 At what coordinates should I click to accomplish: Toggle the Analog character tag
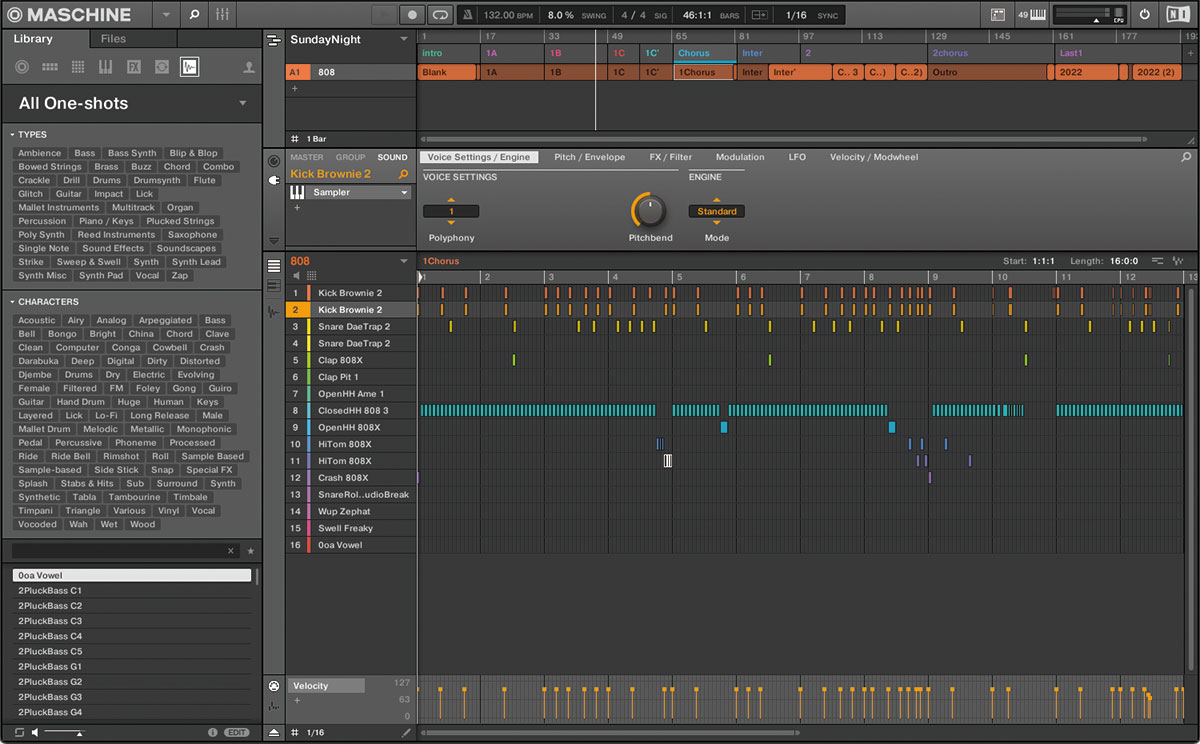tap(111, 320)
